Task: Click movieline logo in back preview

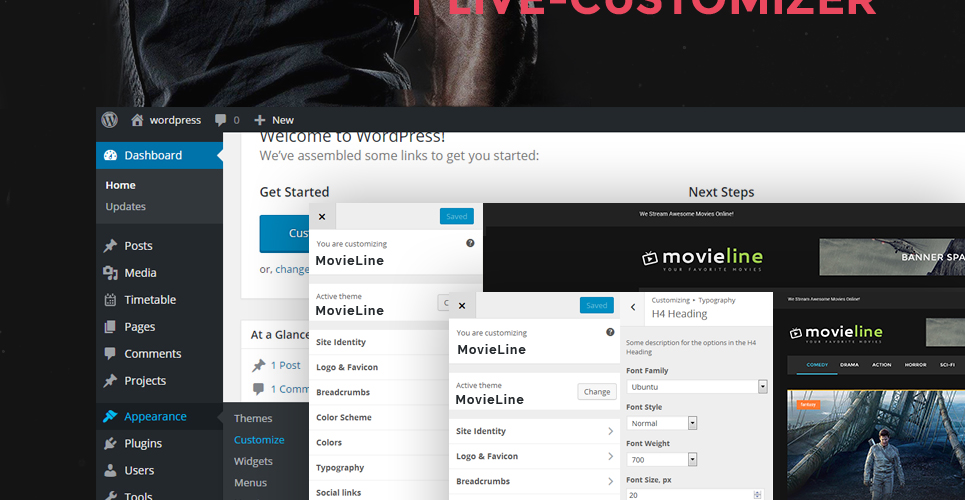Action: point(702,259)
